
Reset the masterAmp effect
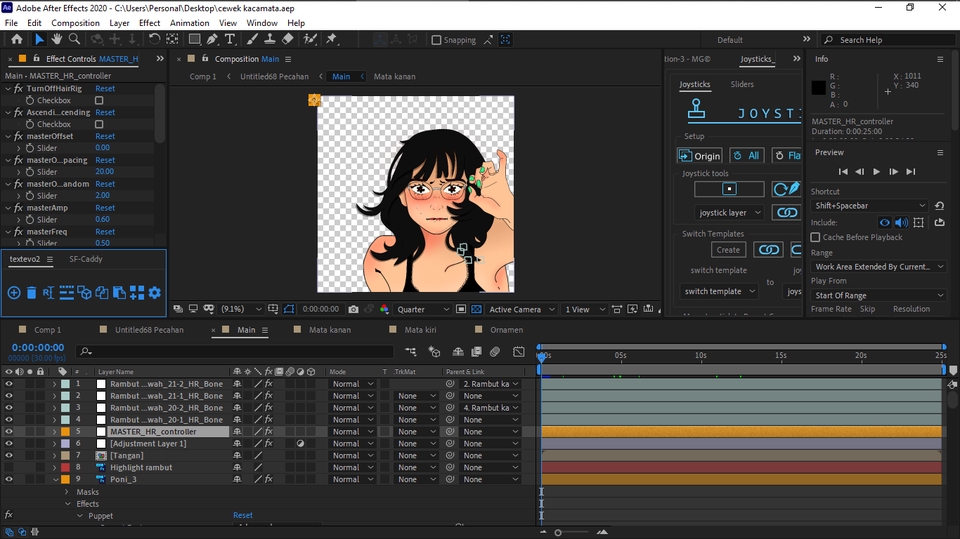(105, 208)
